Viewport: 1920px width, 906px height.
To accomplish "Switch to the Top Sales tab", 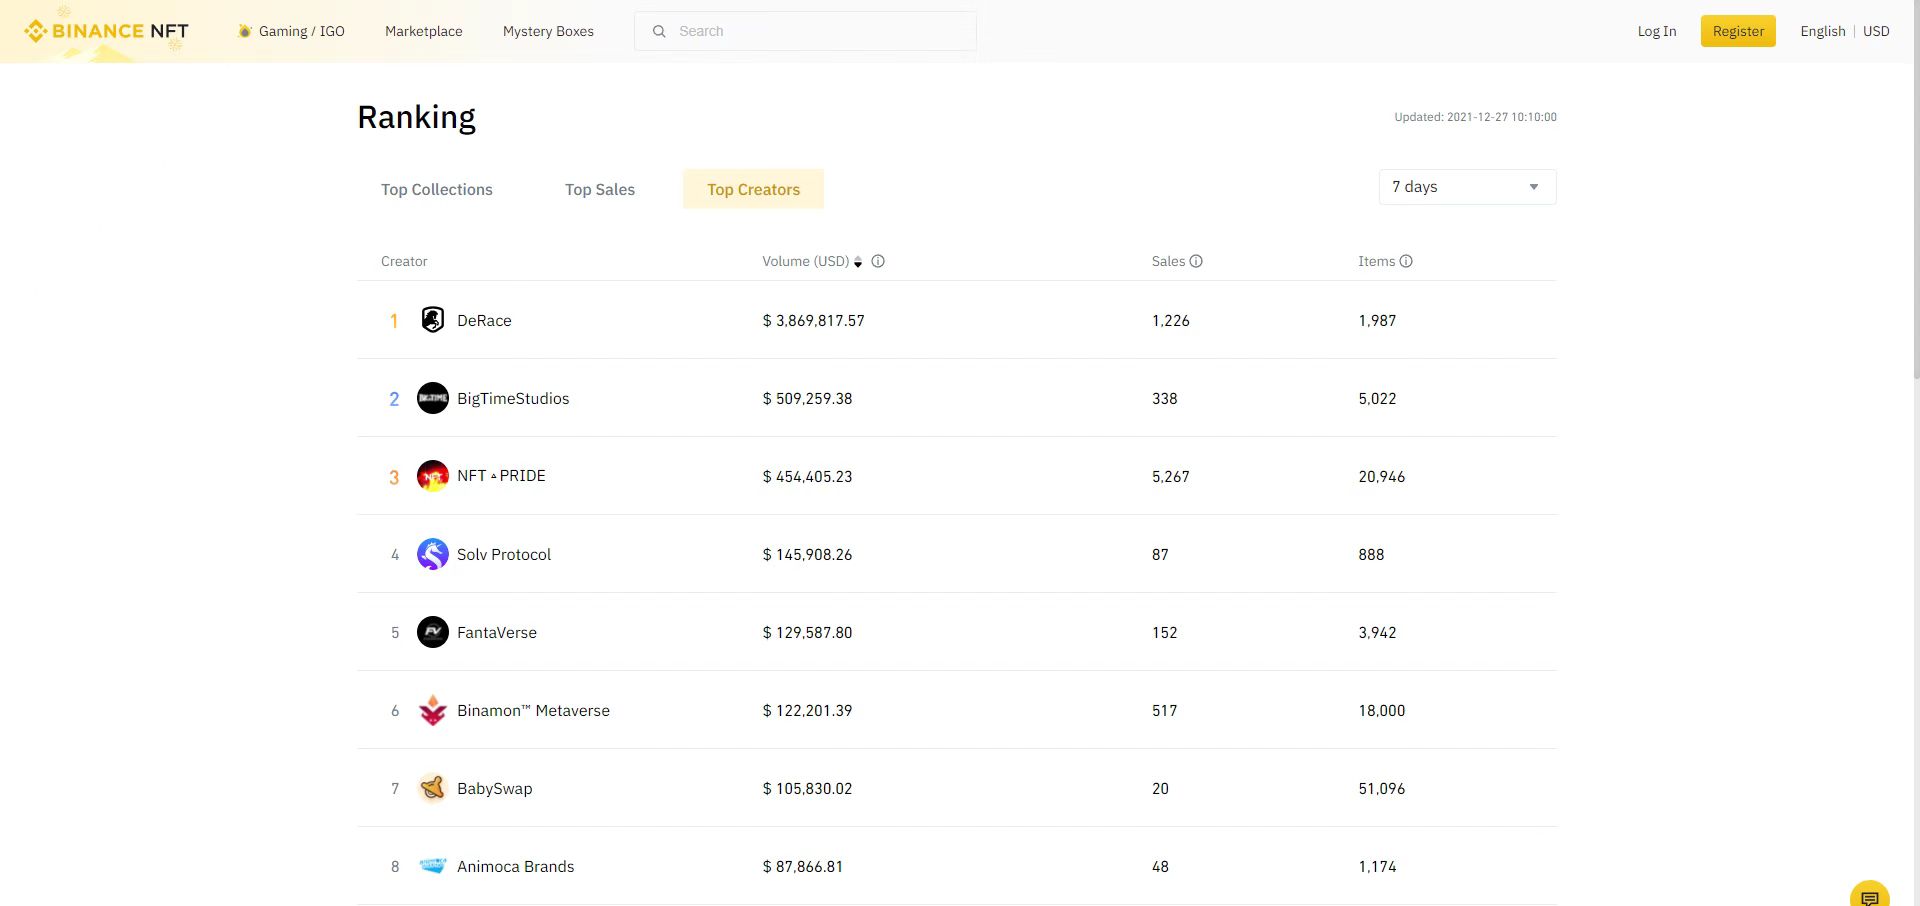I will click(x=599, y=189).
